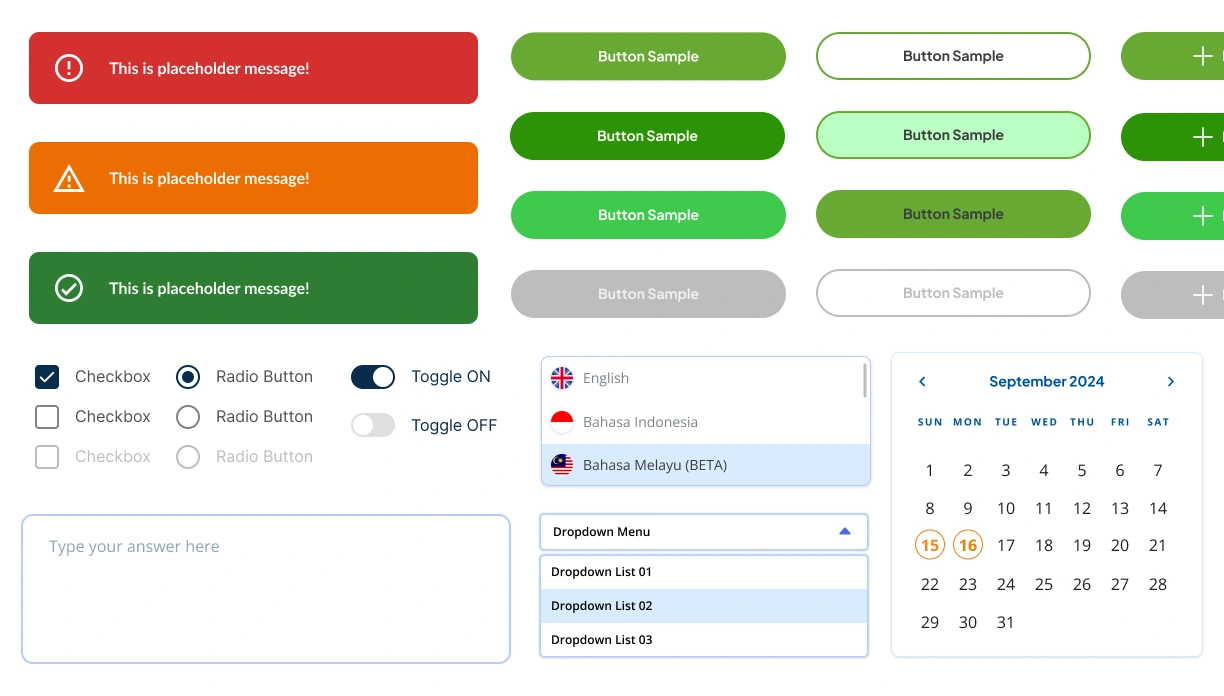Collapse the Dropdown Menu arrow

click(845, 531)
